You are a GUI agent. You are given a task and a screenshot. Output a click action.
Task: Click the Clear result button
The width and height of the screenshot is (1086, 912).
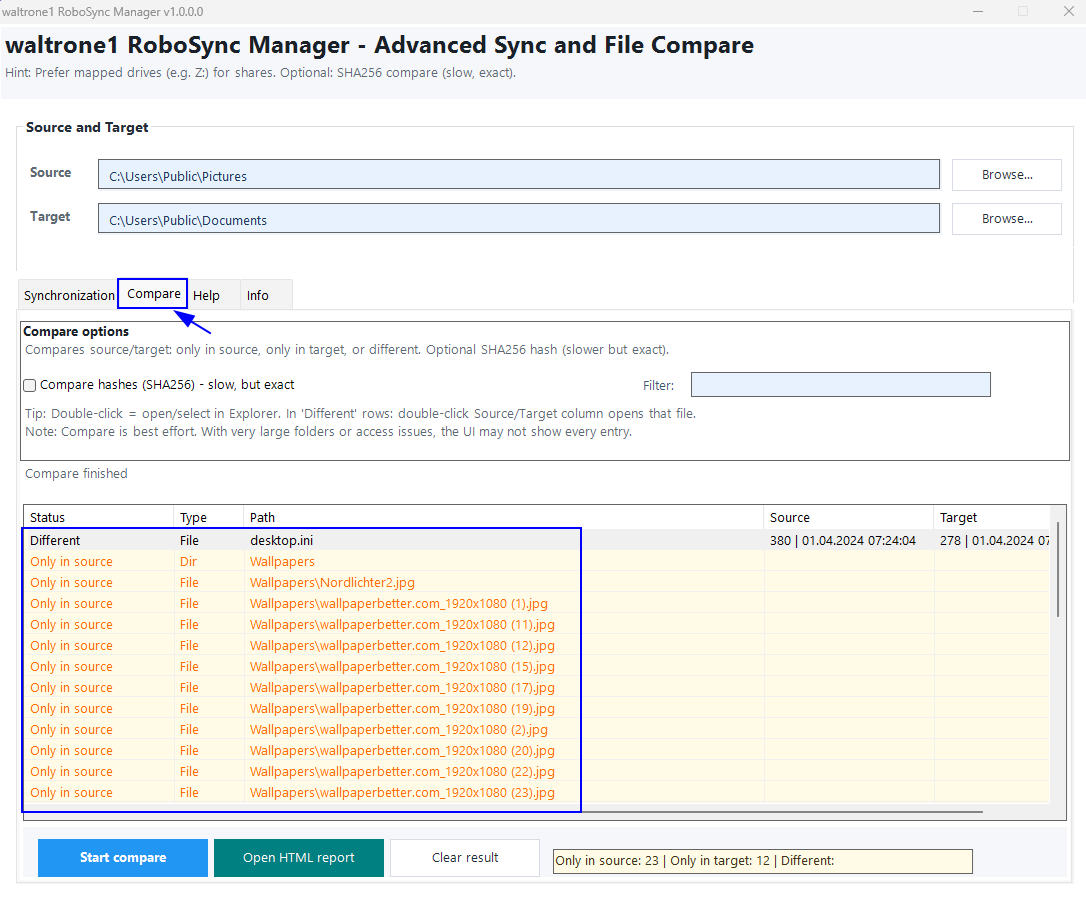click(465, 858)
